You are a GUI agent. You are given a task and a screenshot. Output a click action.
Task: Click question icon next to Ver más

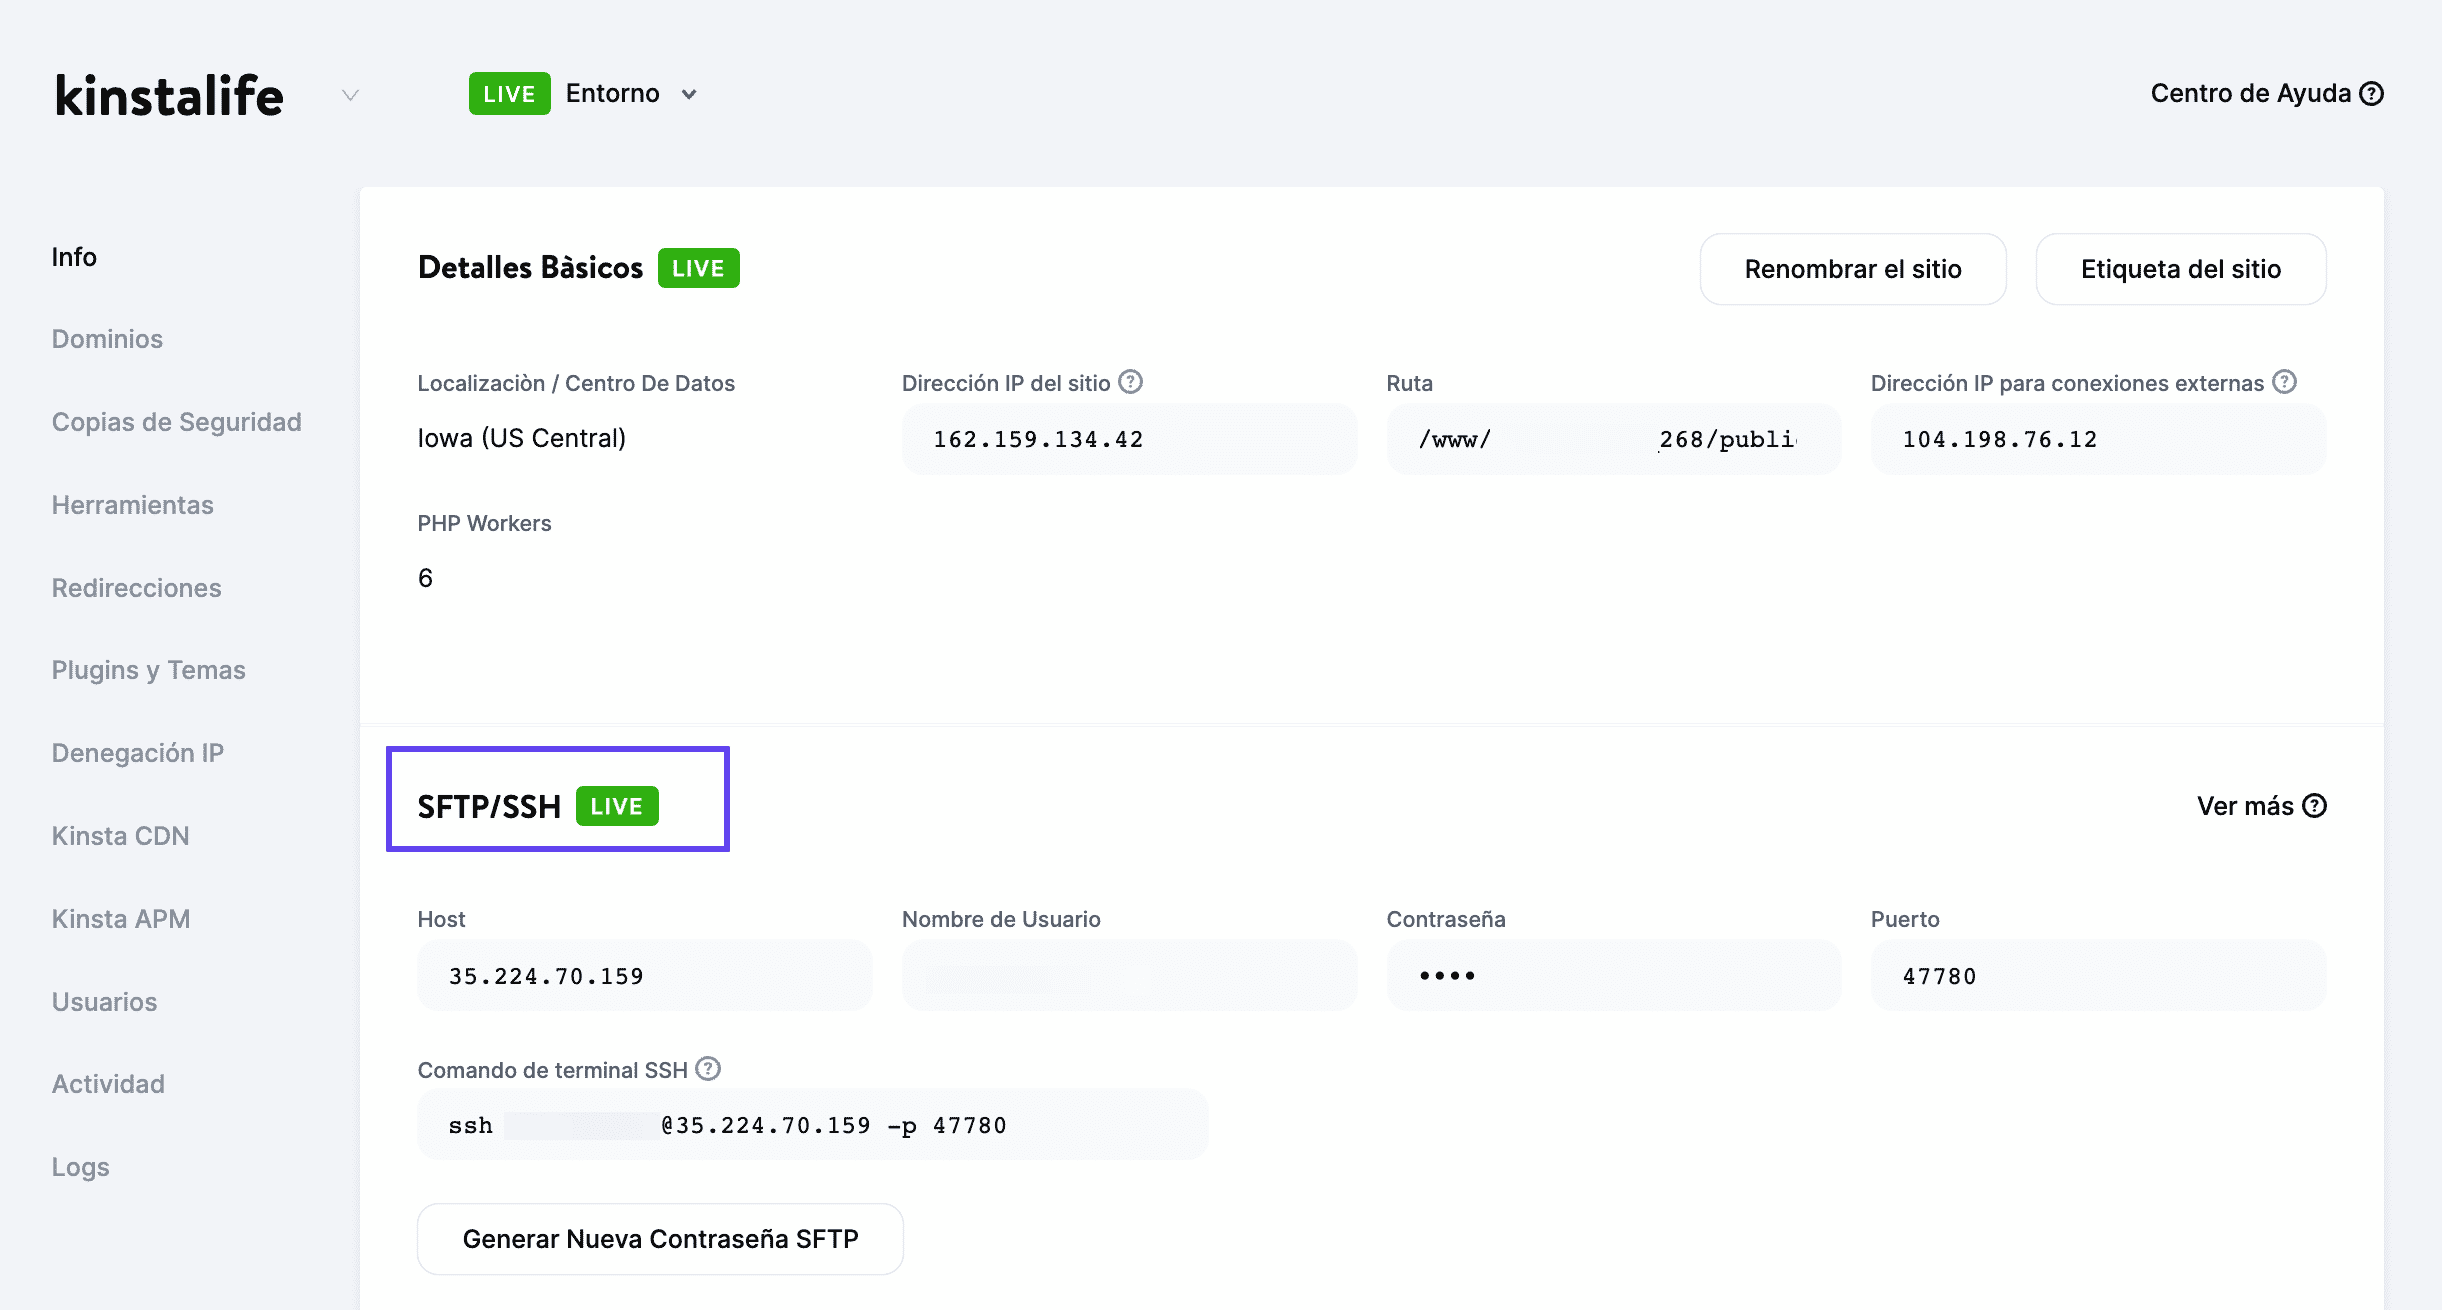(2314, 806)
